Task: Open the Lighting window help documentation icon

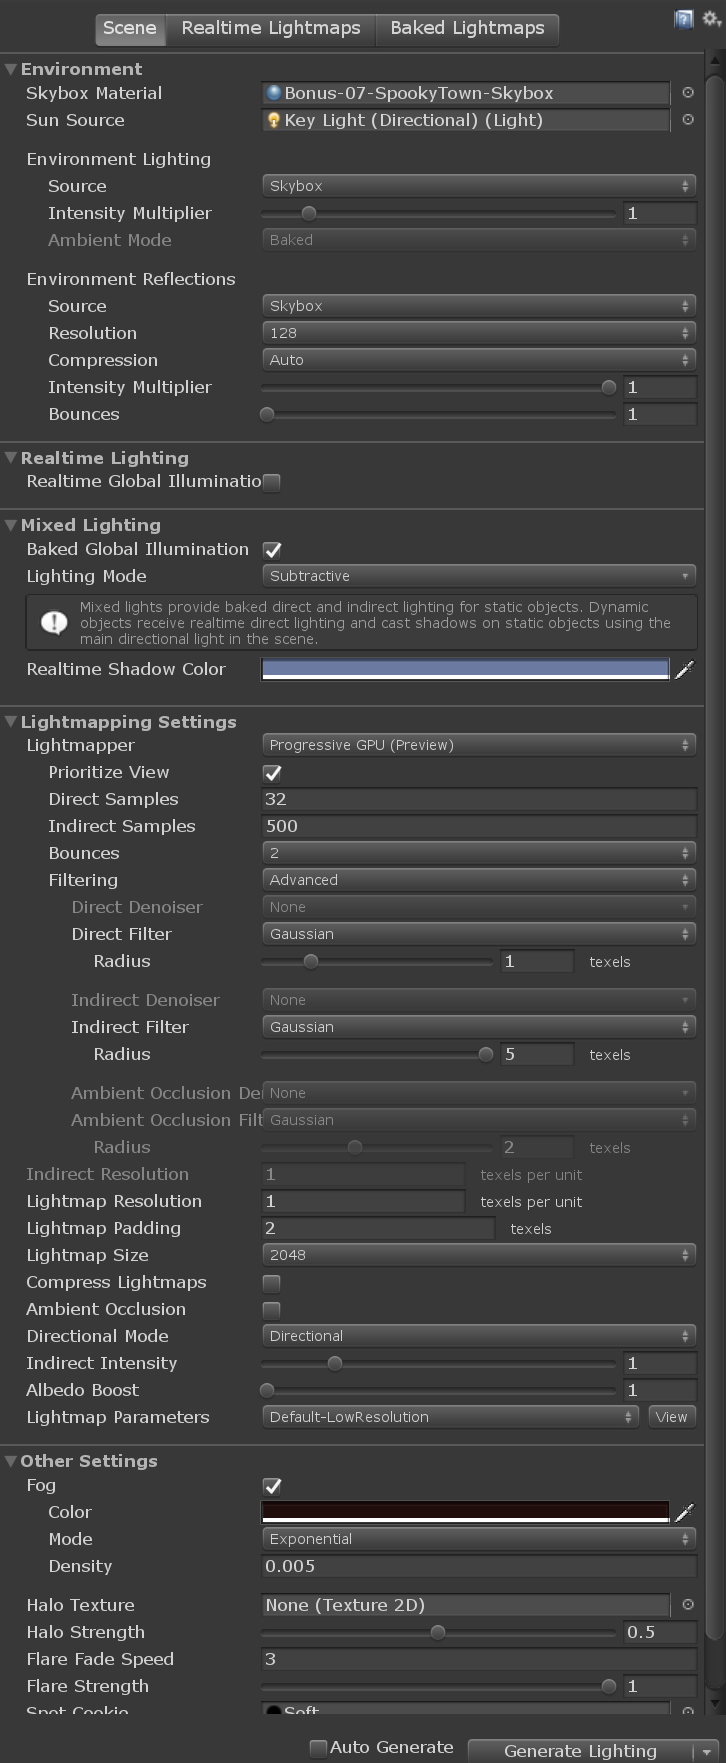Action: coord(684,19)
